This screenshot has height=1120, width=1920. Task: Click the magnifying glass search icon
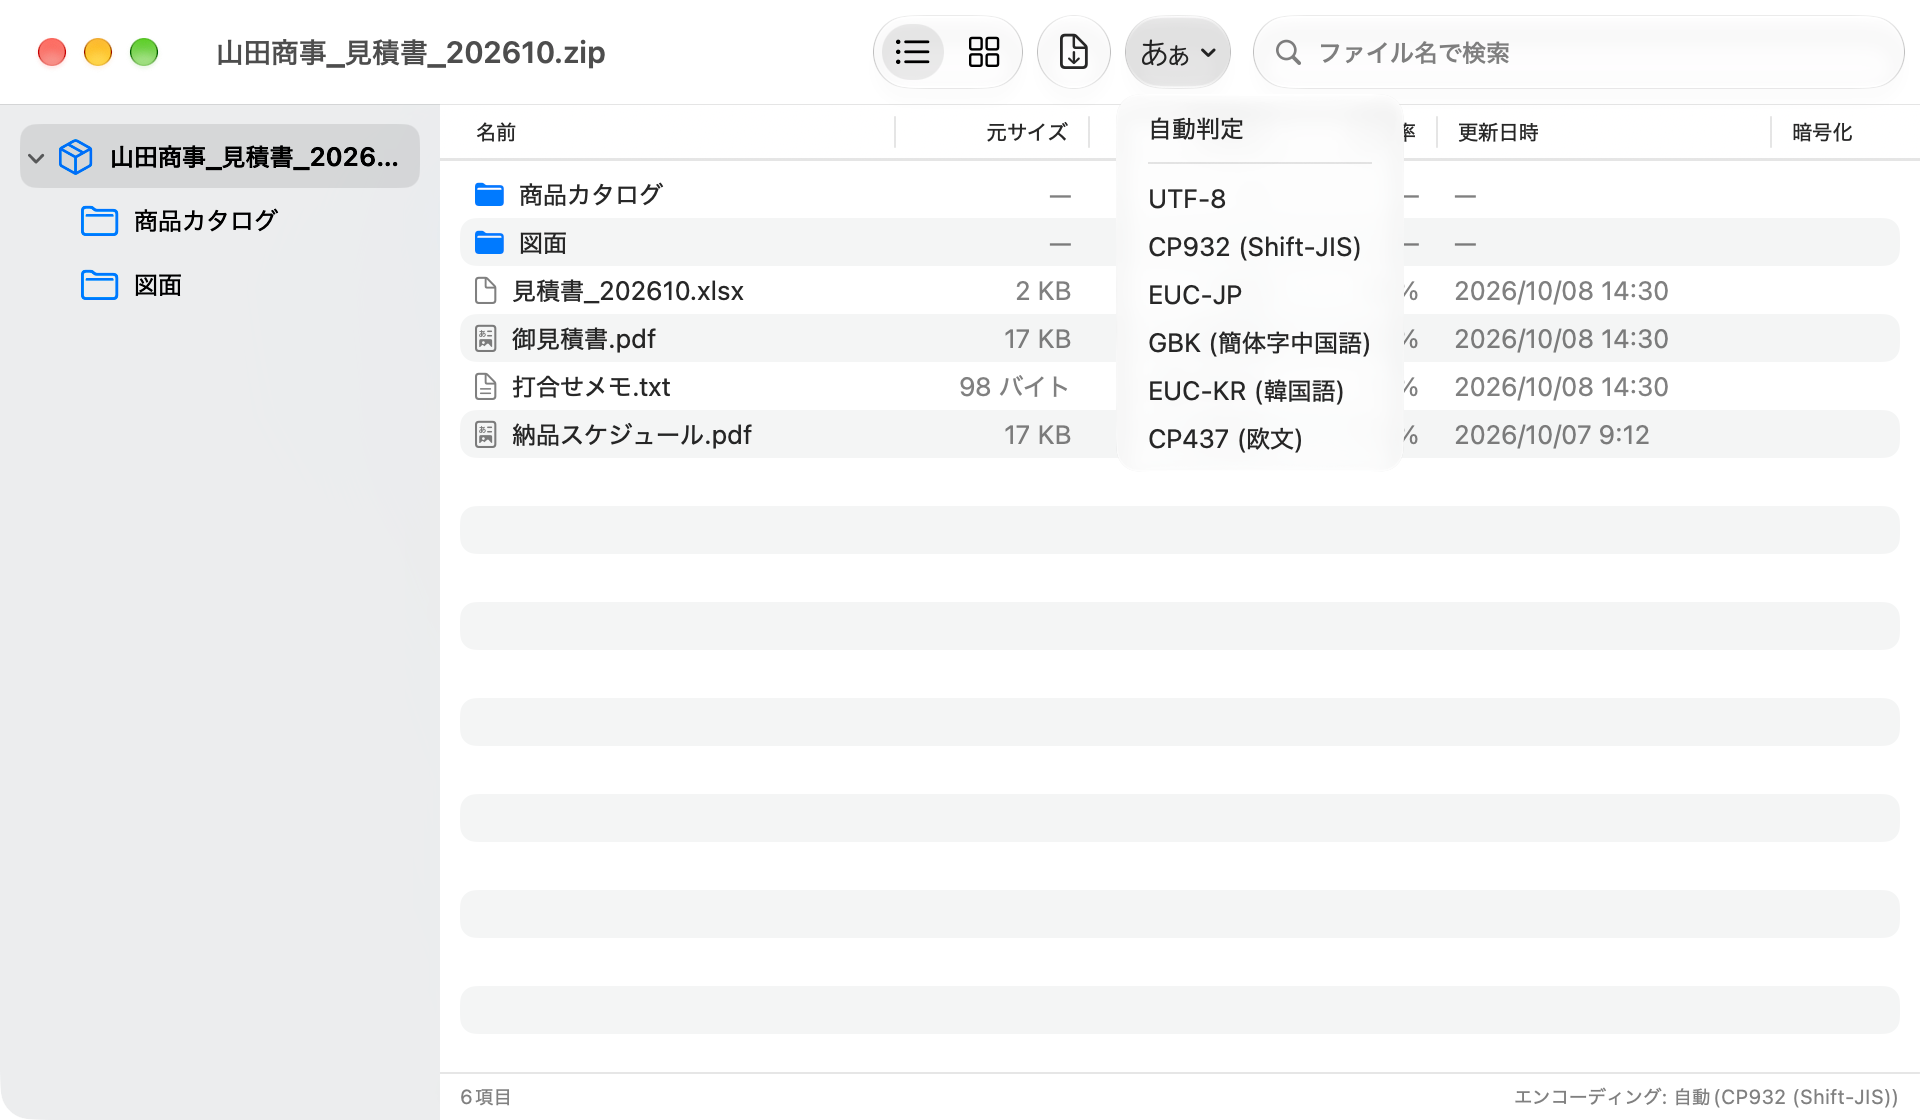[1289, 52]
